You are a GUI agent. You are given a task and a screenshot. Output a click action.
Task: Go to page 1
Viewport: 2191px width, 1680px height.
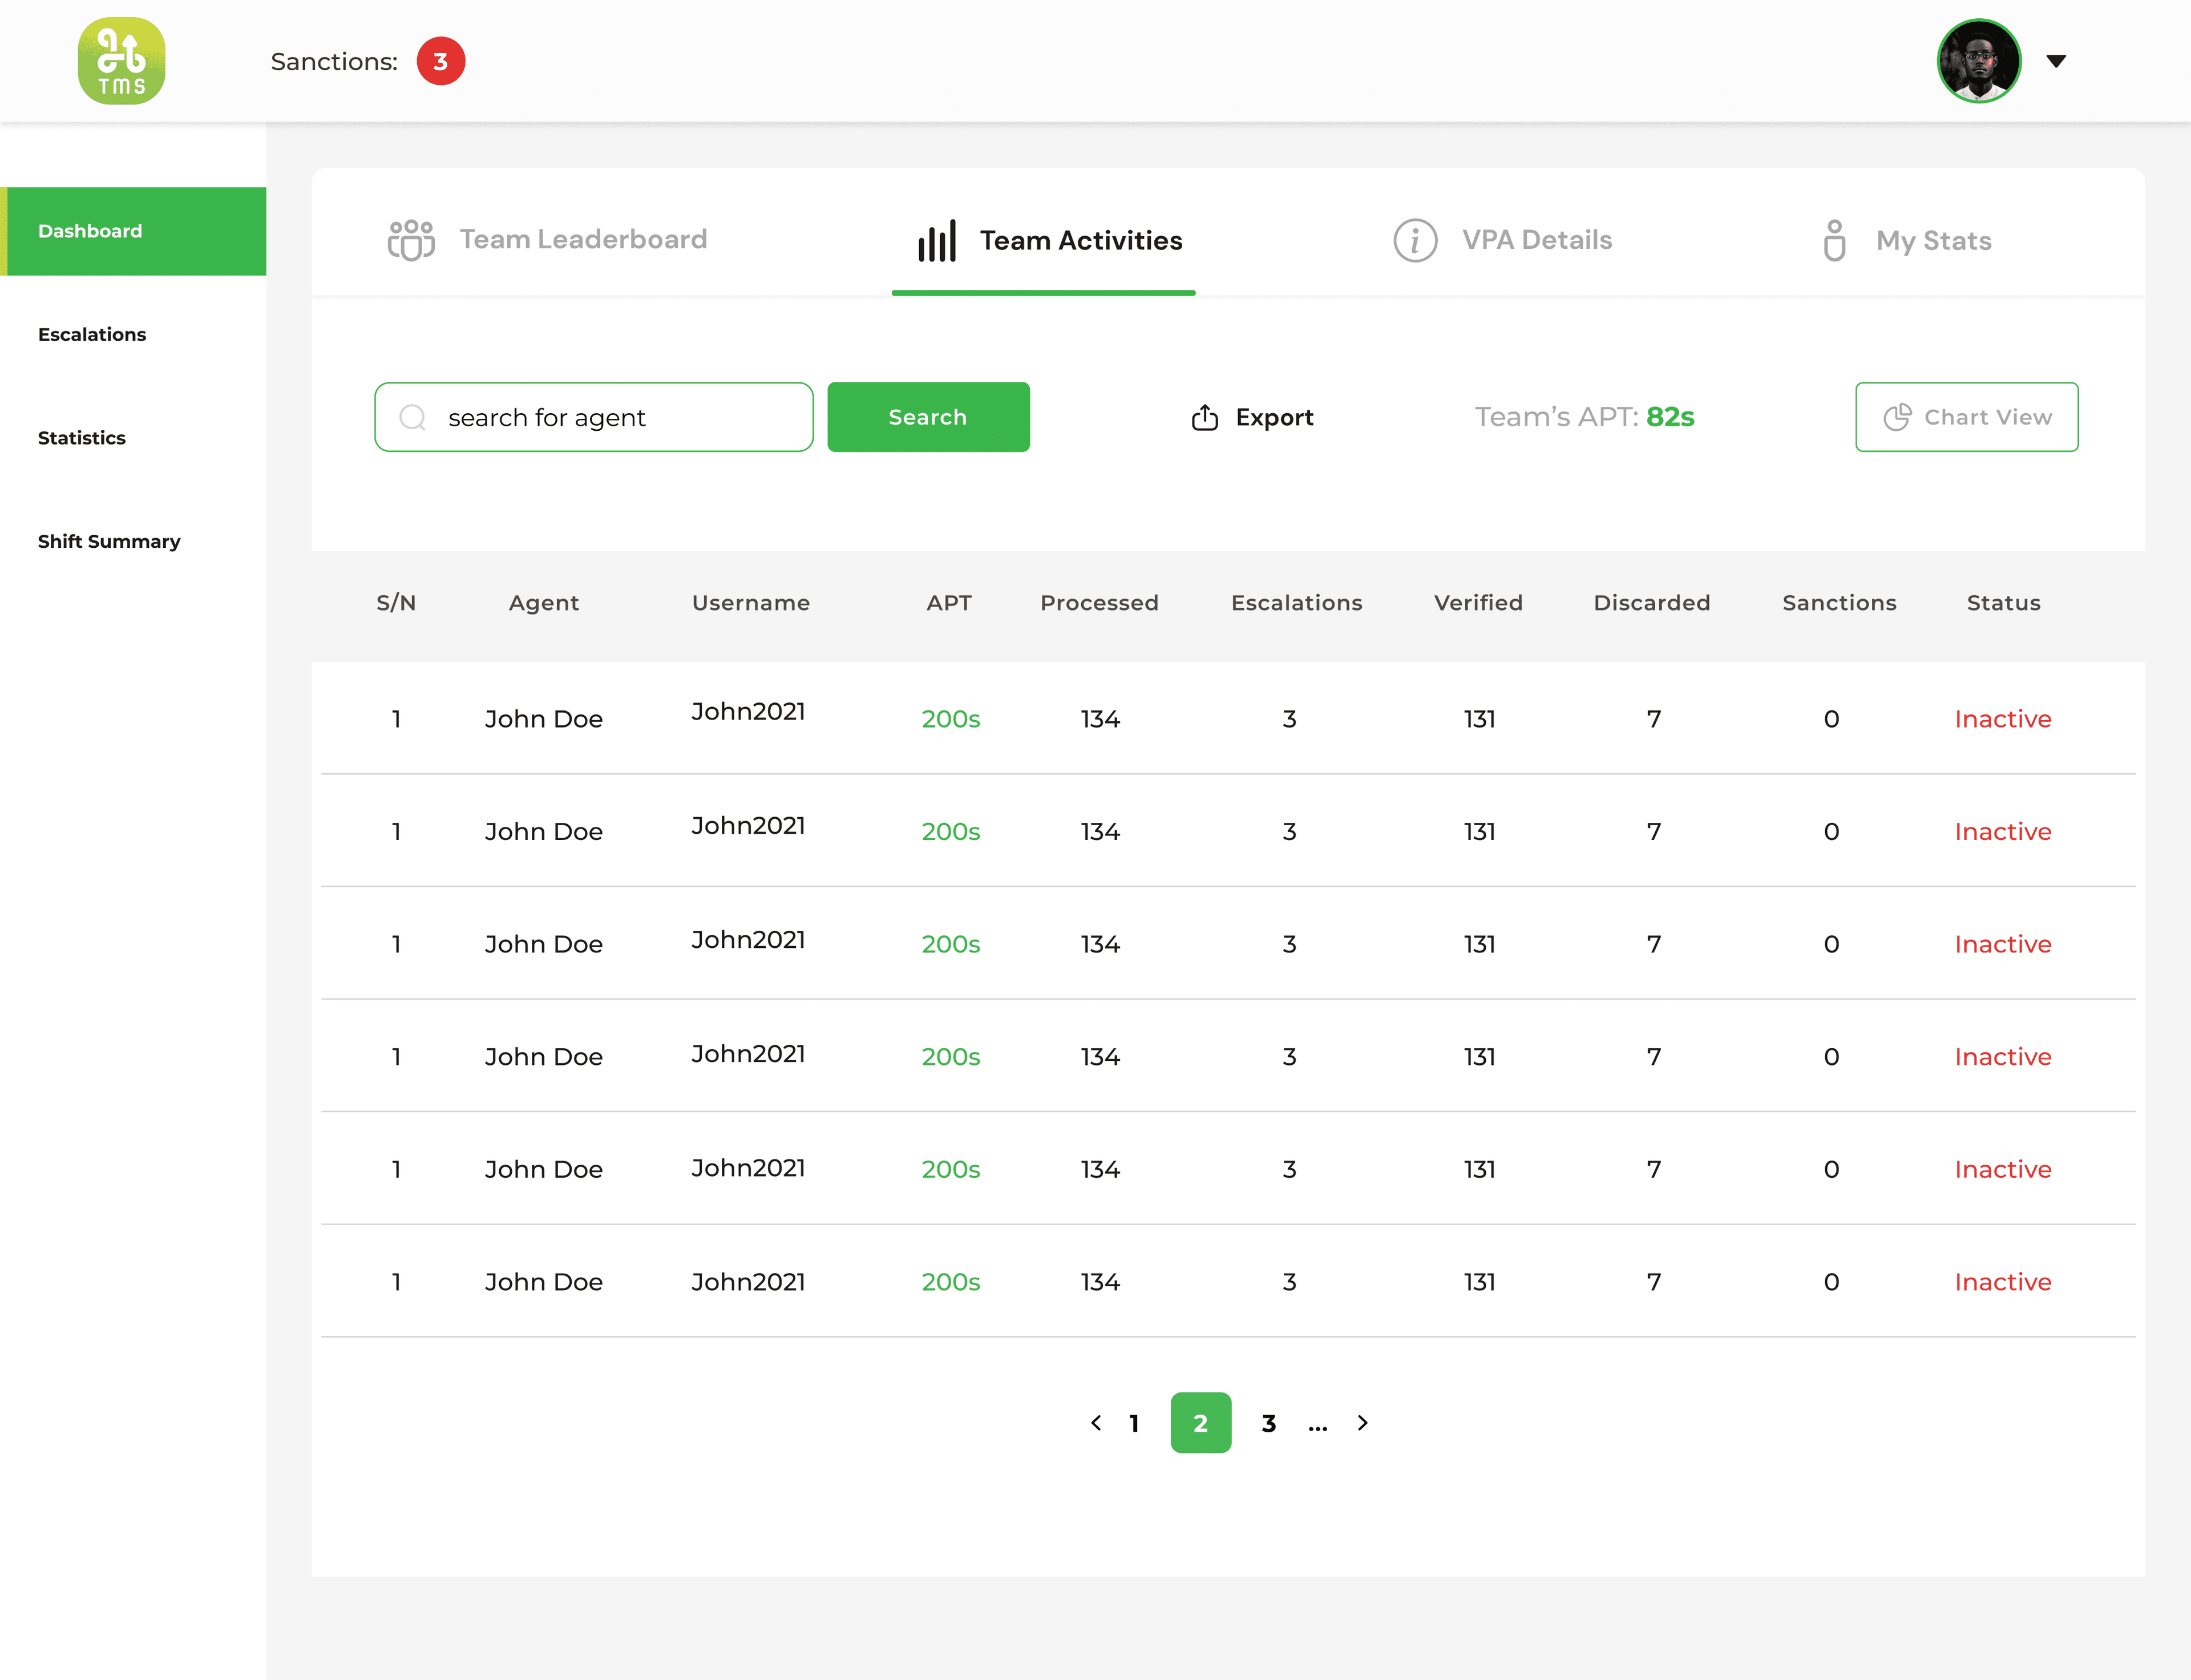click(x=1134, y=1423)
